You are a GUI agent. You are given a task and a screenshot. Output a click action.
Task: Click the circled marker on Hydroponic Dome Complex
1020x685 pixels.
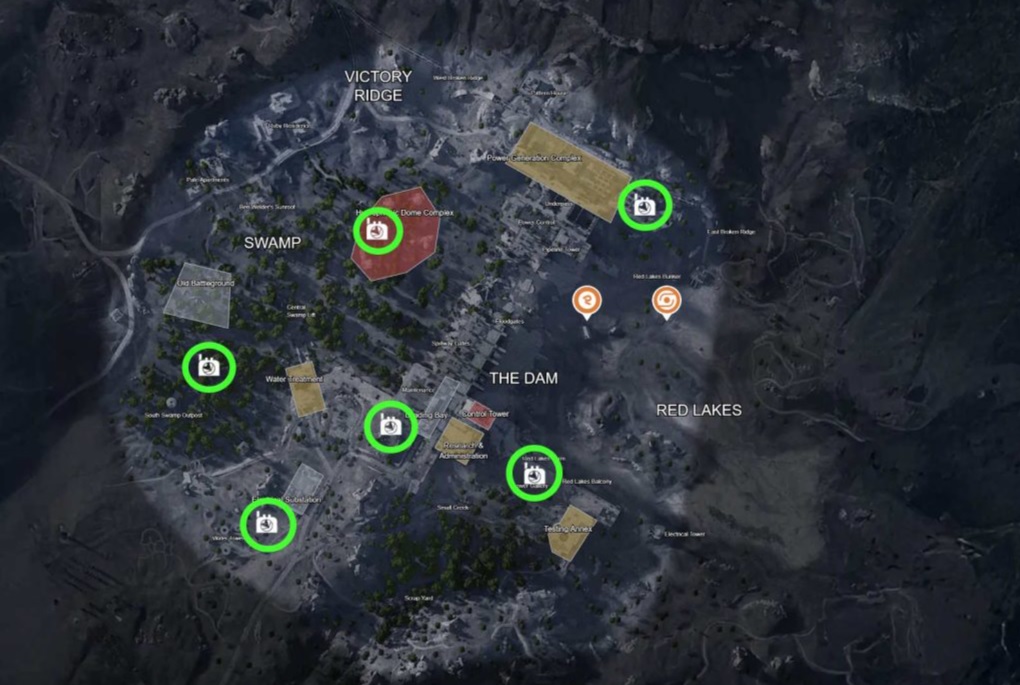[x=377, y=230]
